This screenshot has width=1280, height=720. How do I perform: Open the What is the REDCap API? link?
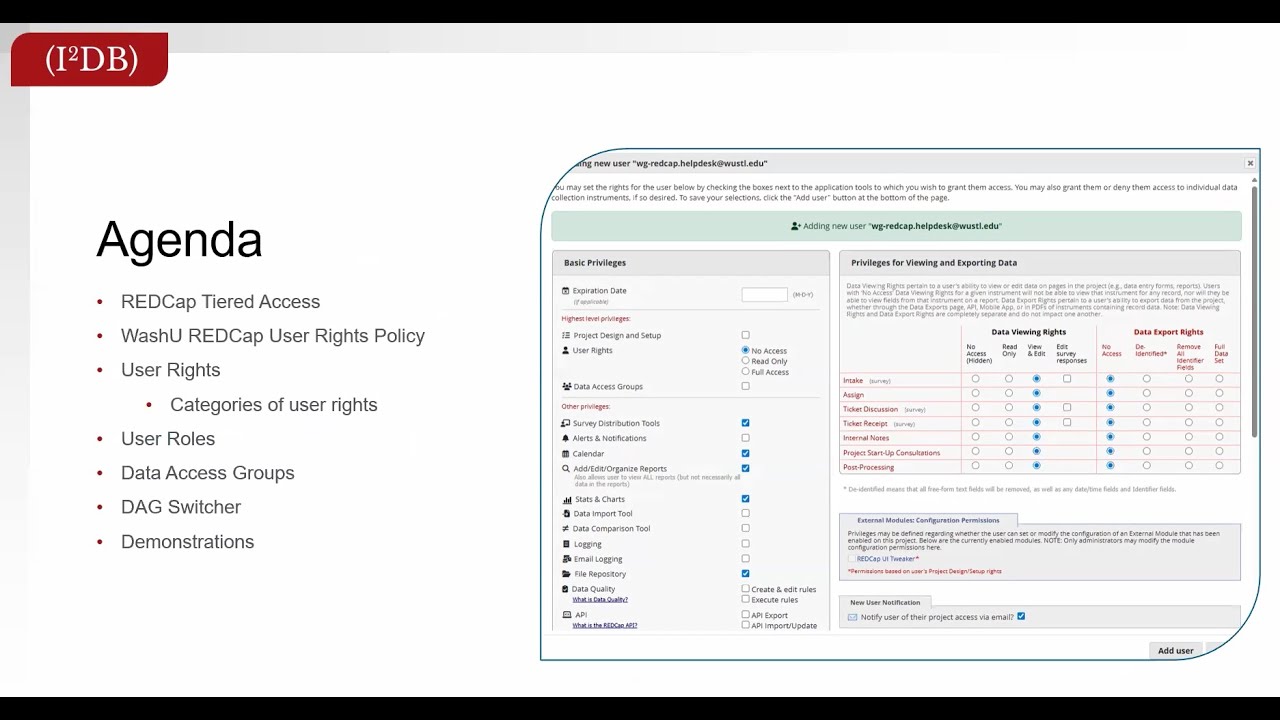coord(605,625)
